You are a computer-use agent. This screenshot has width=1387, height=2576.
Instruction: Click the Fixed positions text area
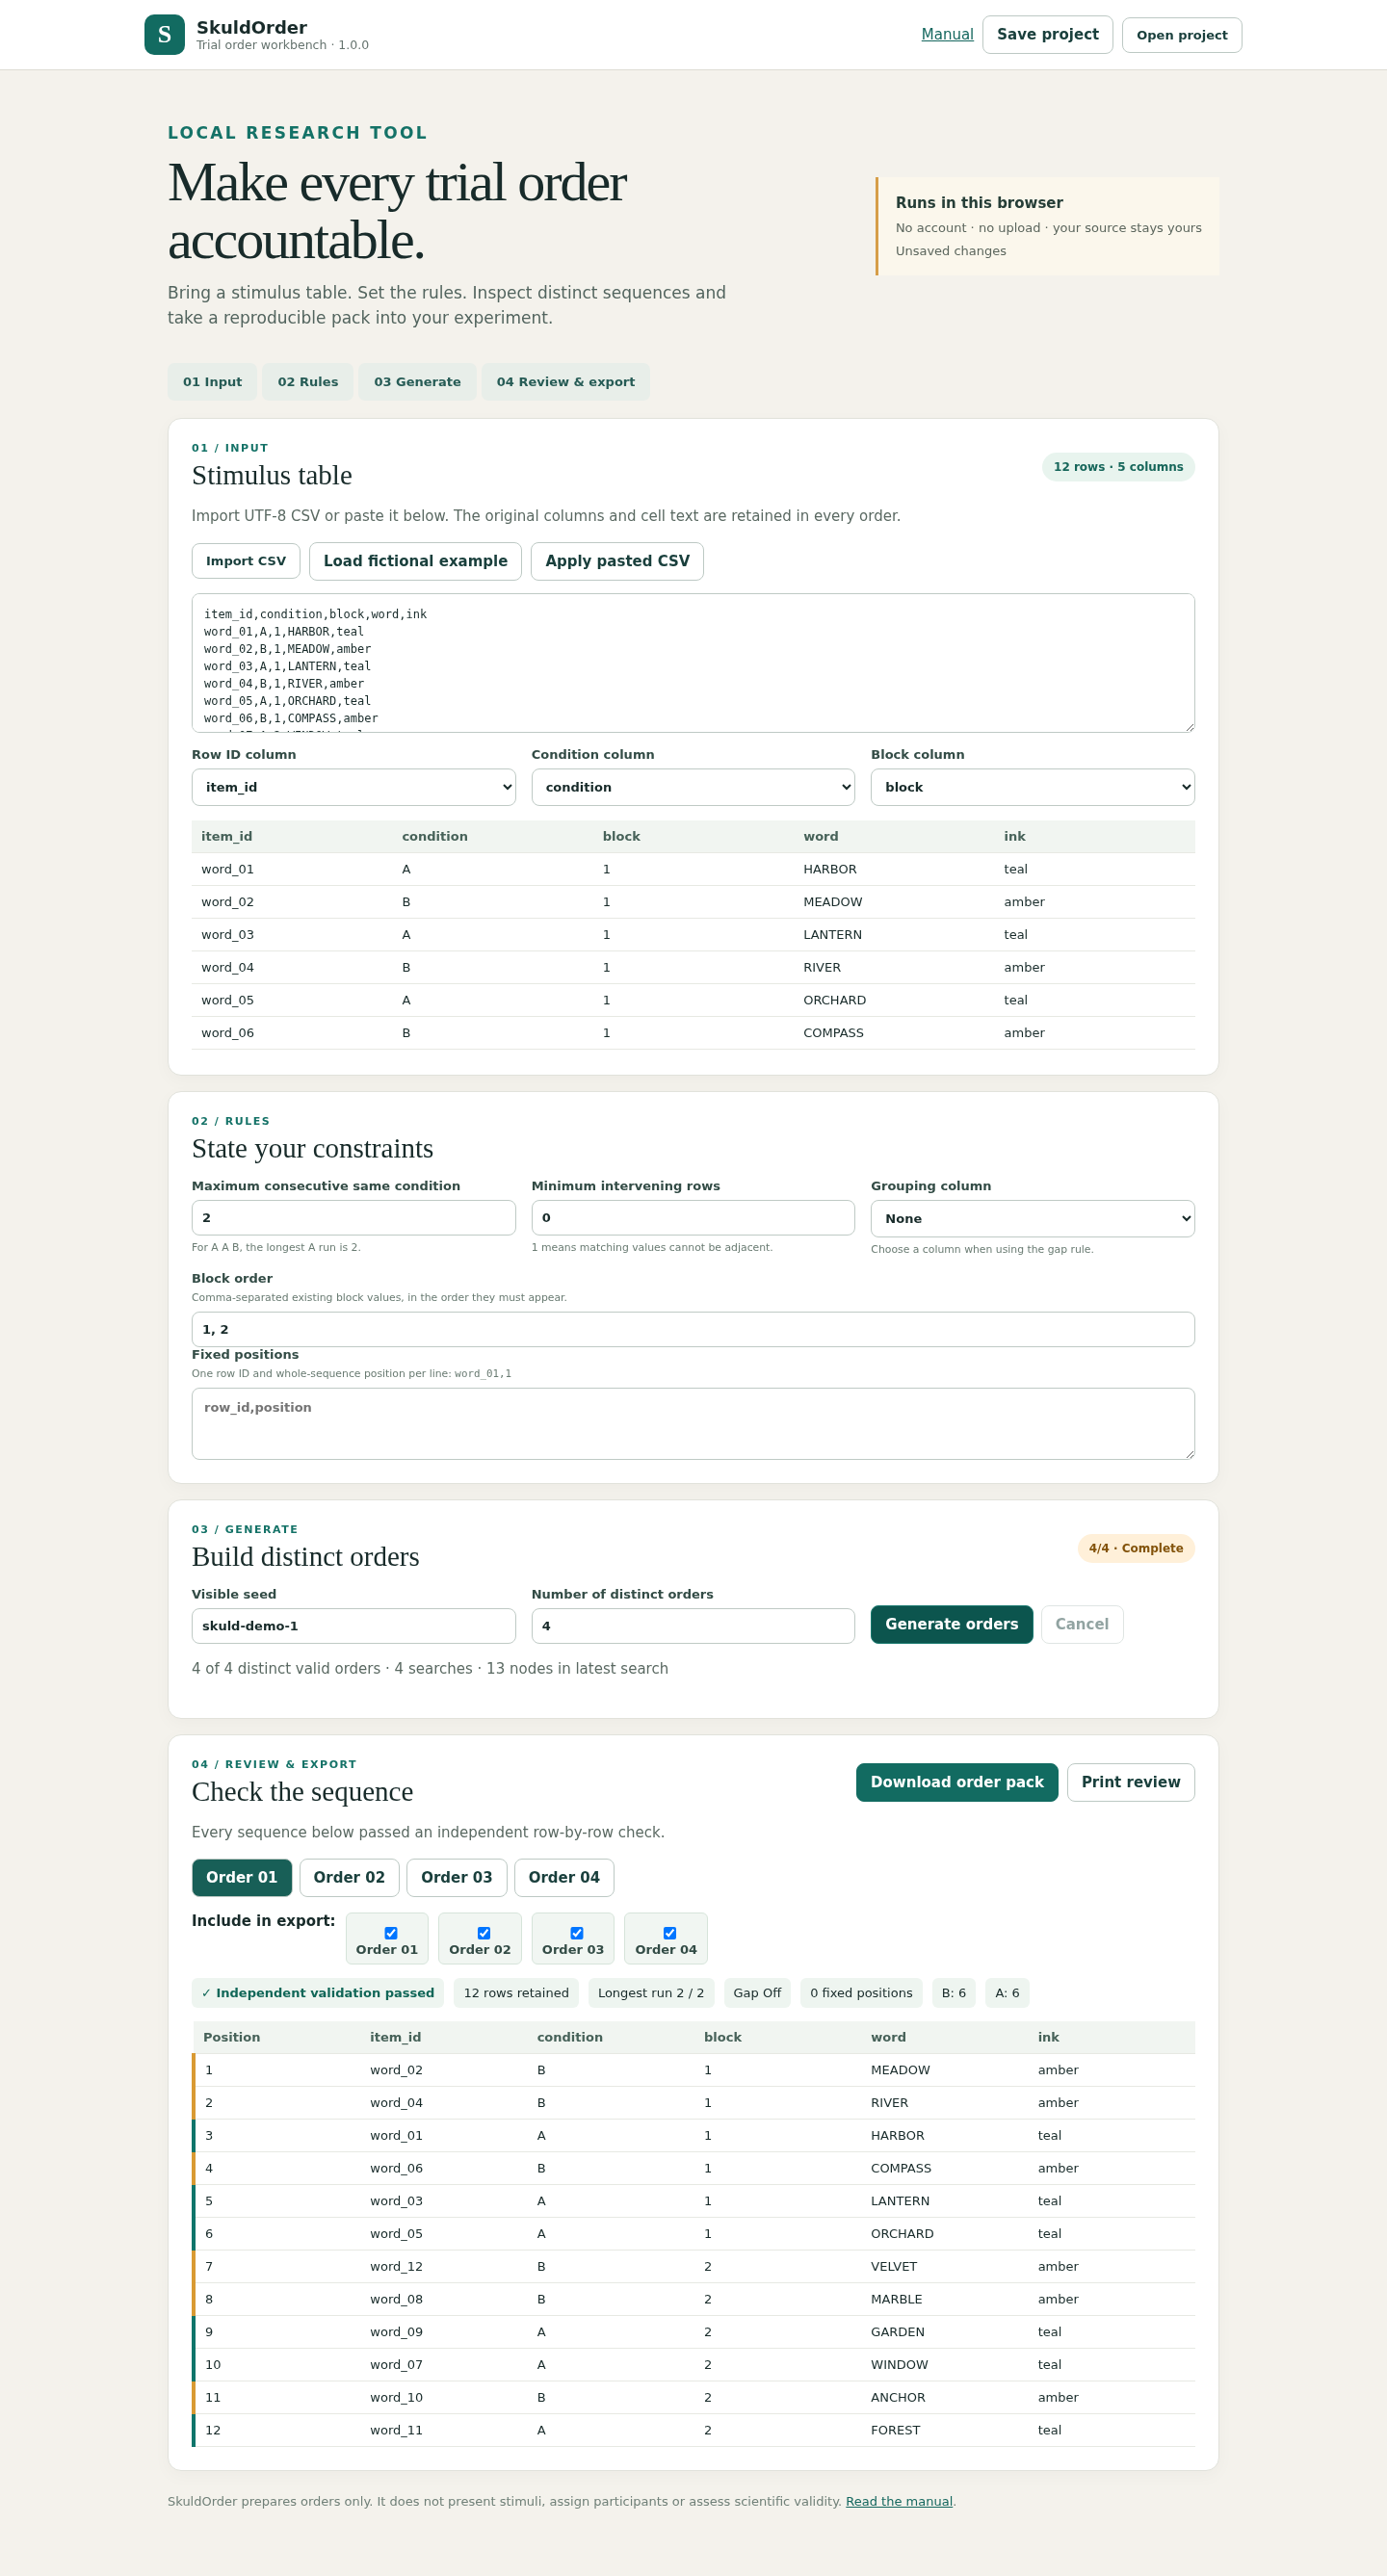point(693,1424)
